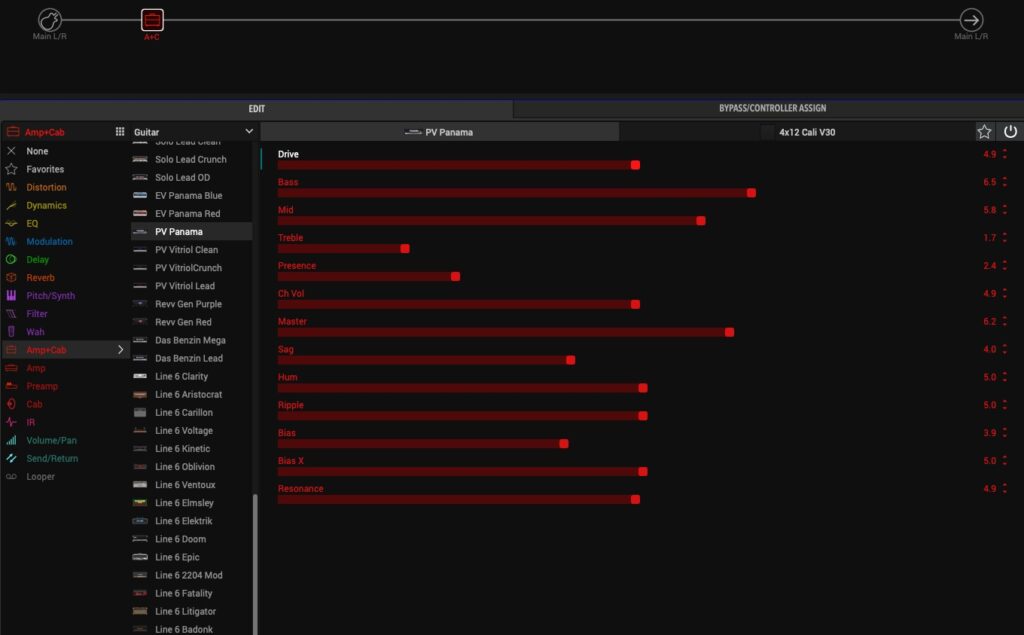Select None to clear the block

(x=37, y=151)
